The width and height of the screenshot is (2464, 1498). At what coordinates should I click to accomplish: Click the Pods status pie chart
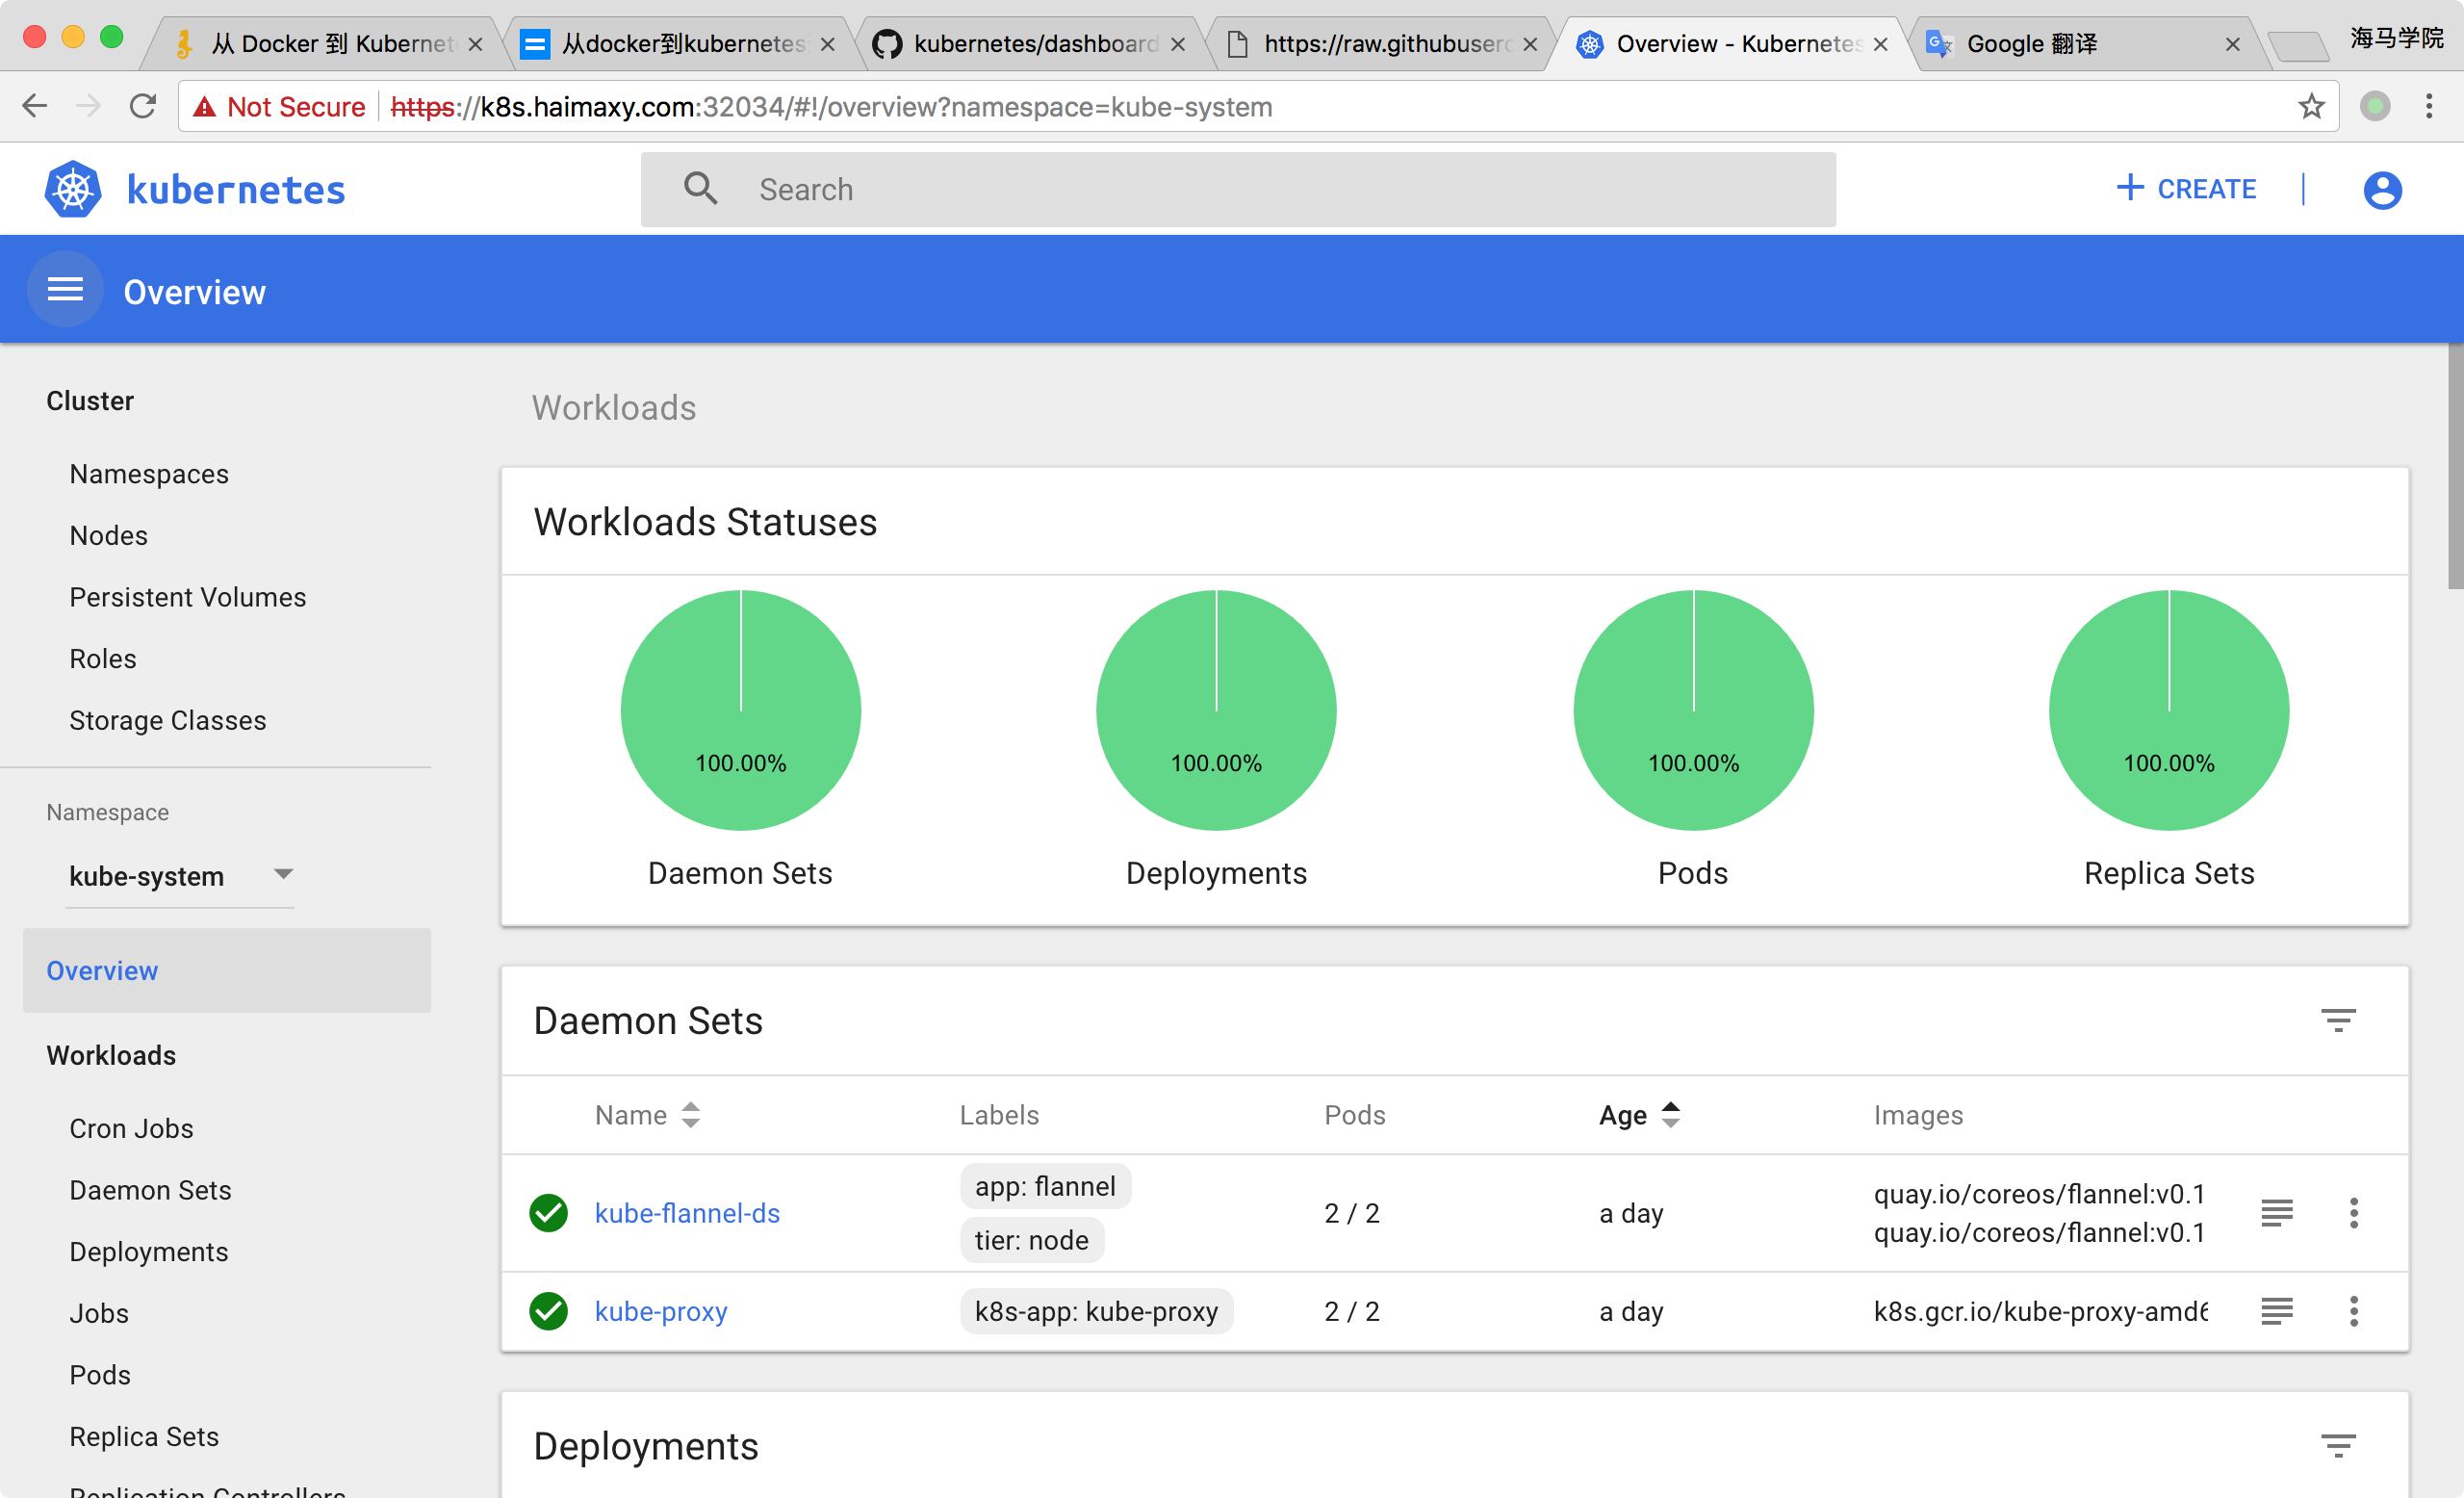(x=1692, y=709)
